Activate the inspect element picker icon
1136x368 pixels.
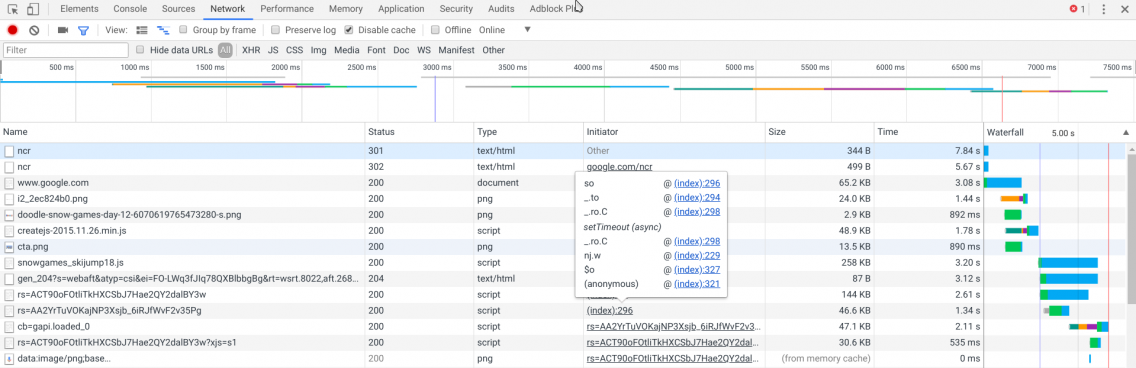(12, 9)
